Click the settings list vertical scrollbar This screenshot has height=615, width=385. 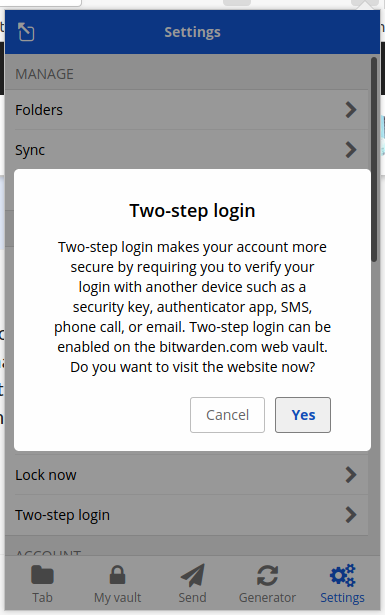point(374,159)
